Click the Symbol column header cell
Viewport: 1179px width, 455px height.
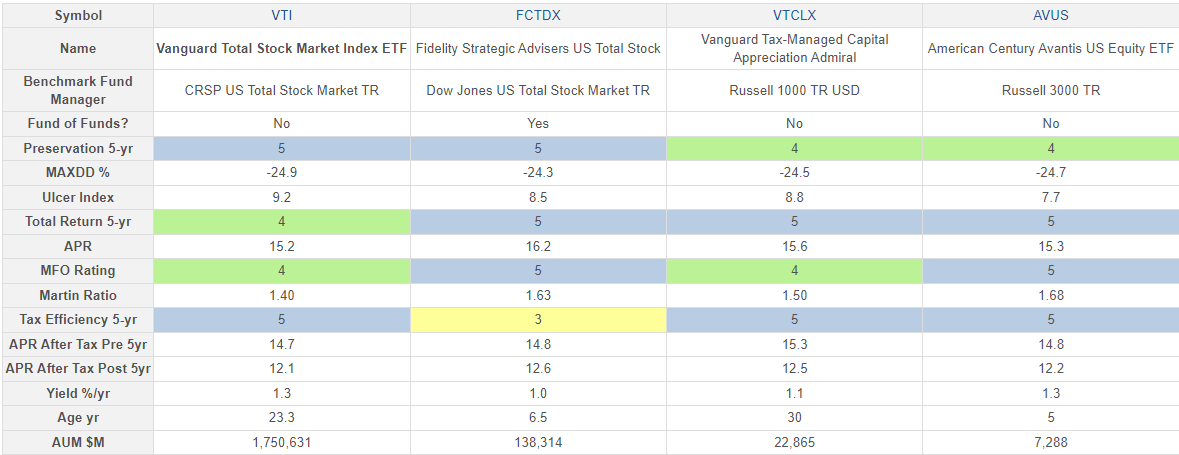[x=78, y=16]
